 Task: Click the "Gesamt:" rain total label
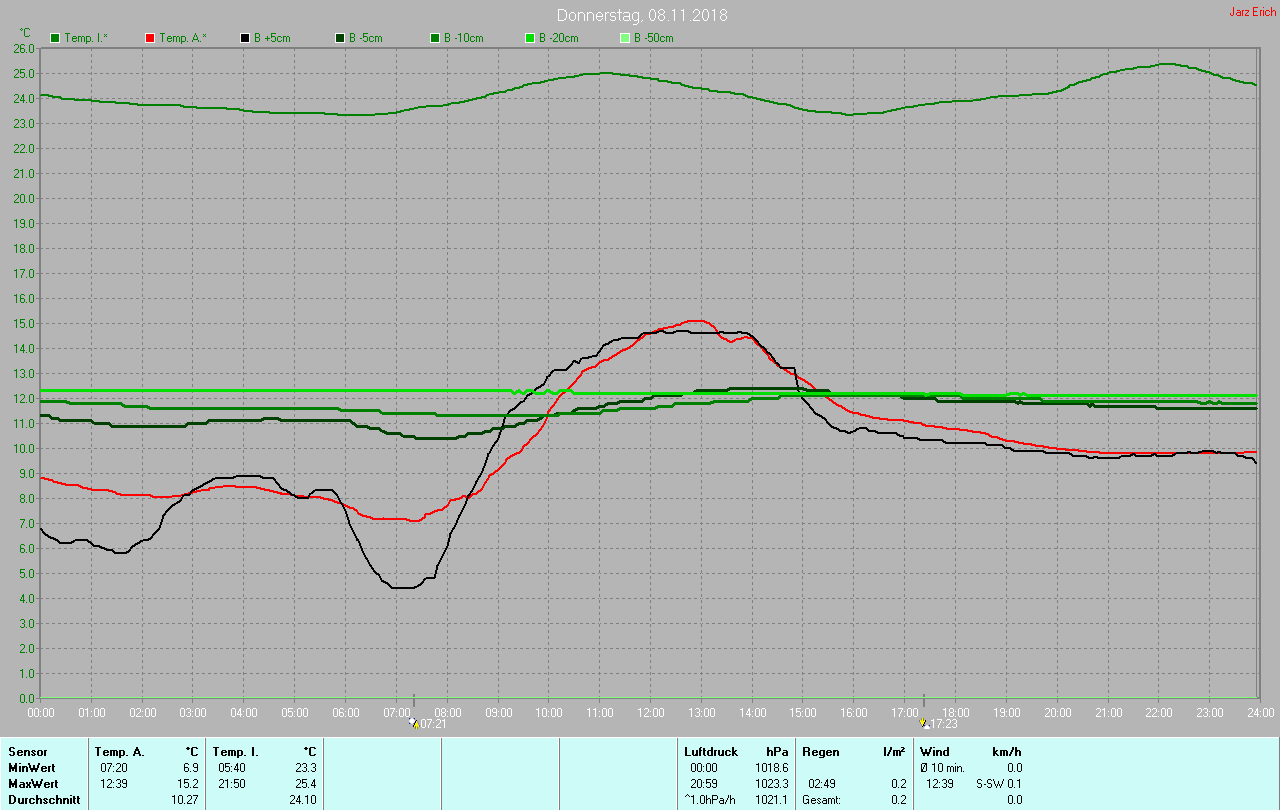pos(823,800)
